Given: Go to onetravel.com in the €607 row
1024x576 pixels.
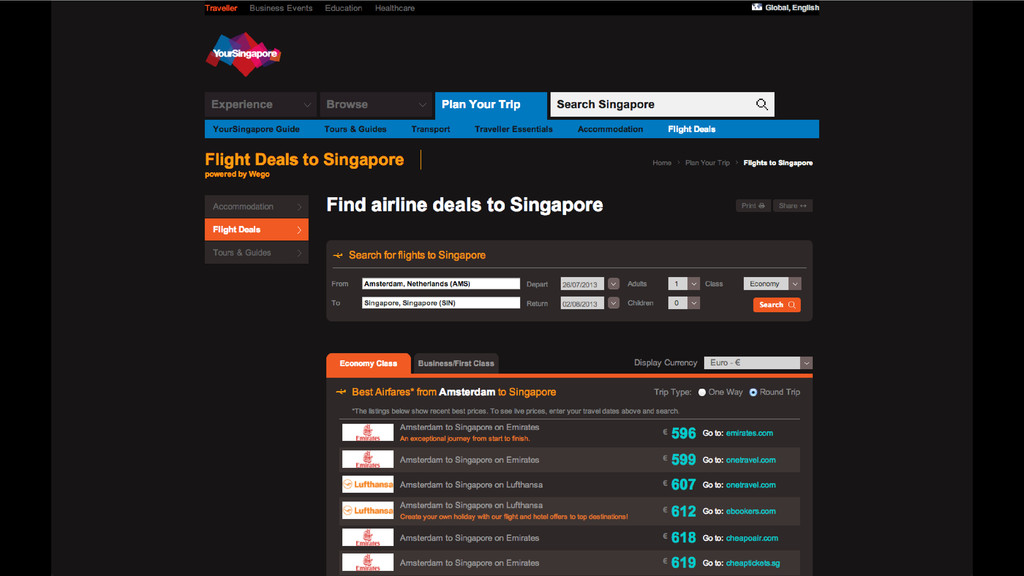Looking at the screenshot, I should coord(750,485).
